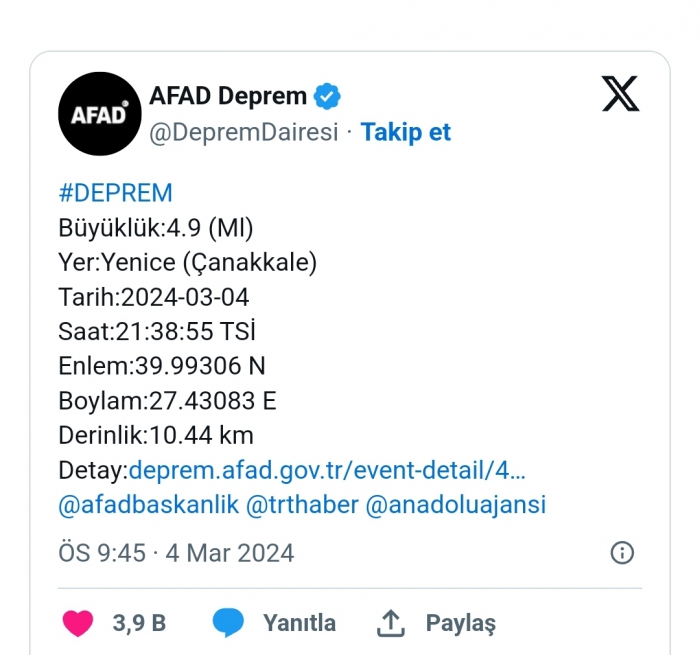The image size is (700, 655).
Task: Open the deprem.afad.gov.tr event detail link
Action: point(327,470)
